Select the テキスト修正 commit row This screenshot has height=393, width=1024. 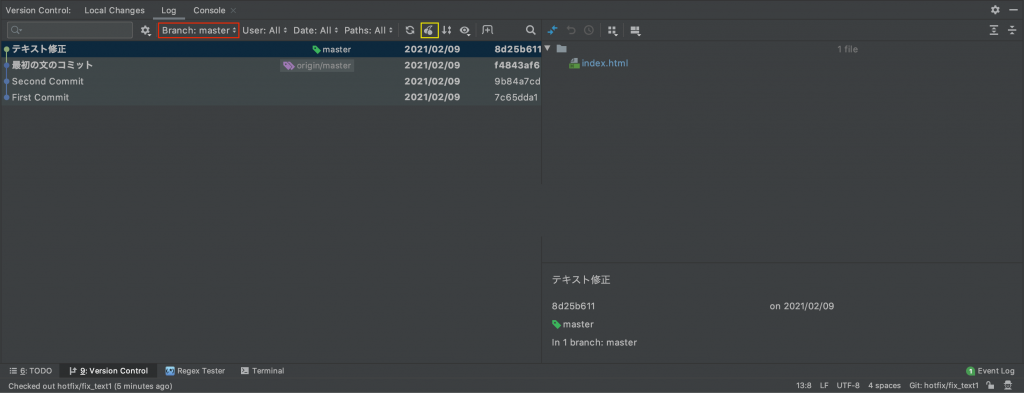[x=271, y=49]
